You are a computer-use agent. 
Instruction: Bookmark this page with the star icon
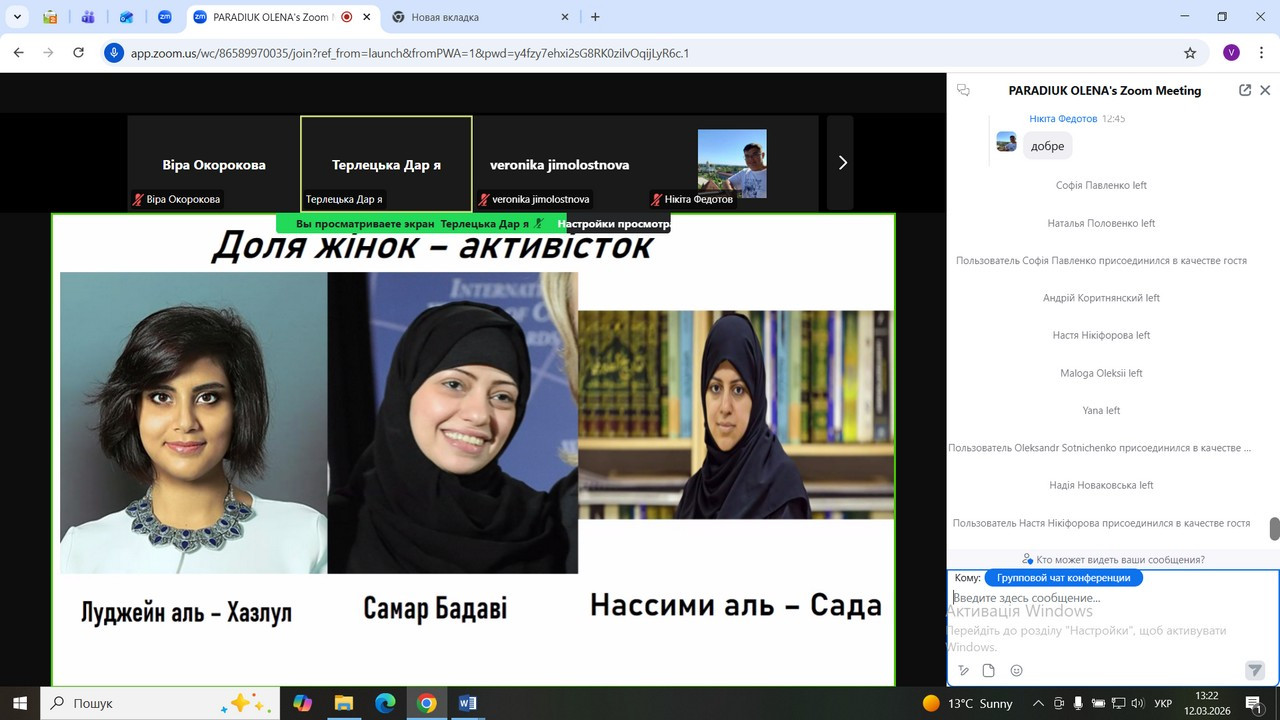click(1190, 53)
